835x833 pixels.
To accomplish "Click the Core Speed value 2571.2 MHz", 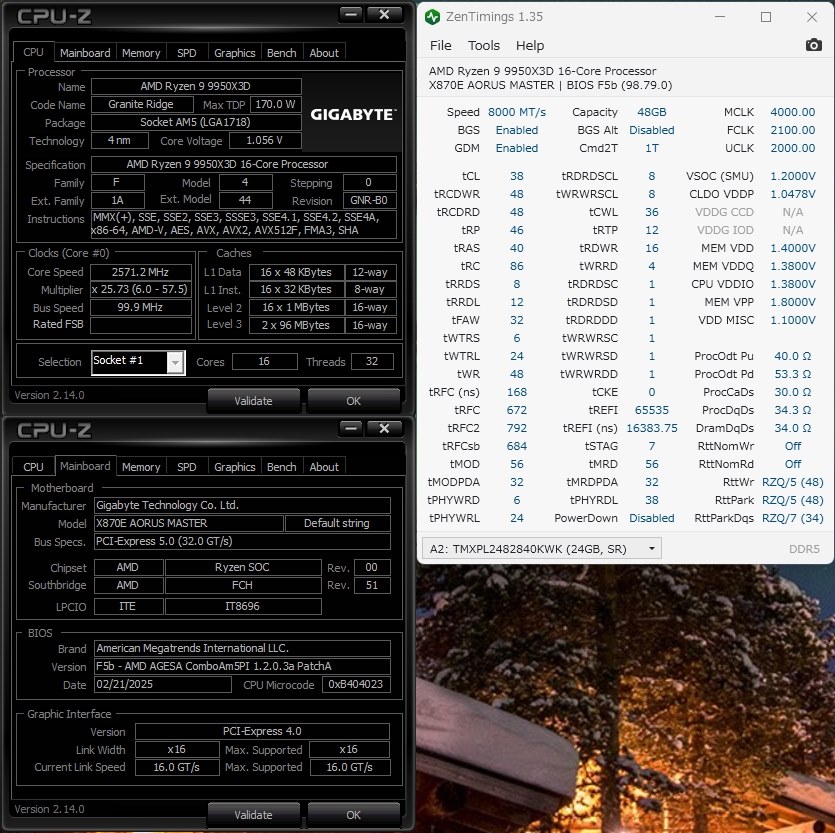I will tap(141, 272).
